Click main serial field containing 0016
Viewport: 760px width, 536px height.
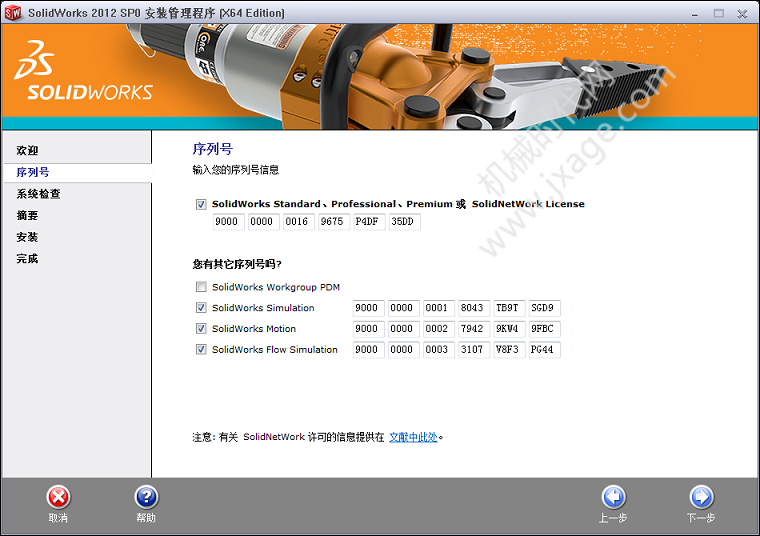[299, 221]
